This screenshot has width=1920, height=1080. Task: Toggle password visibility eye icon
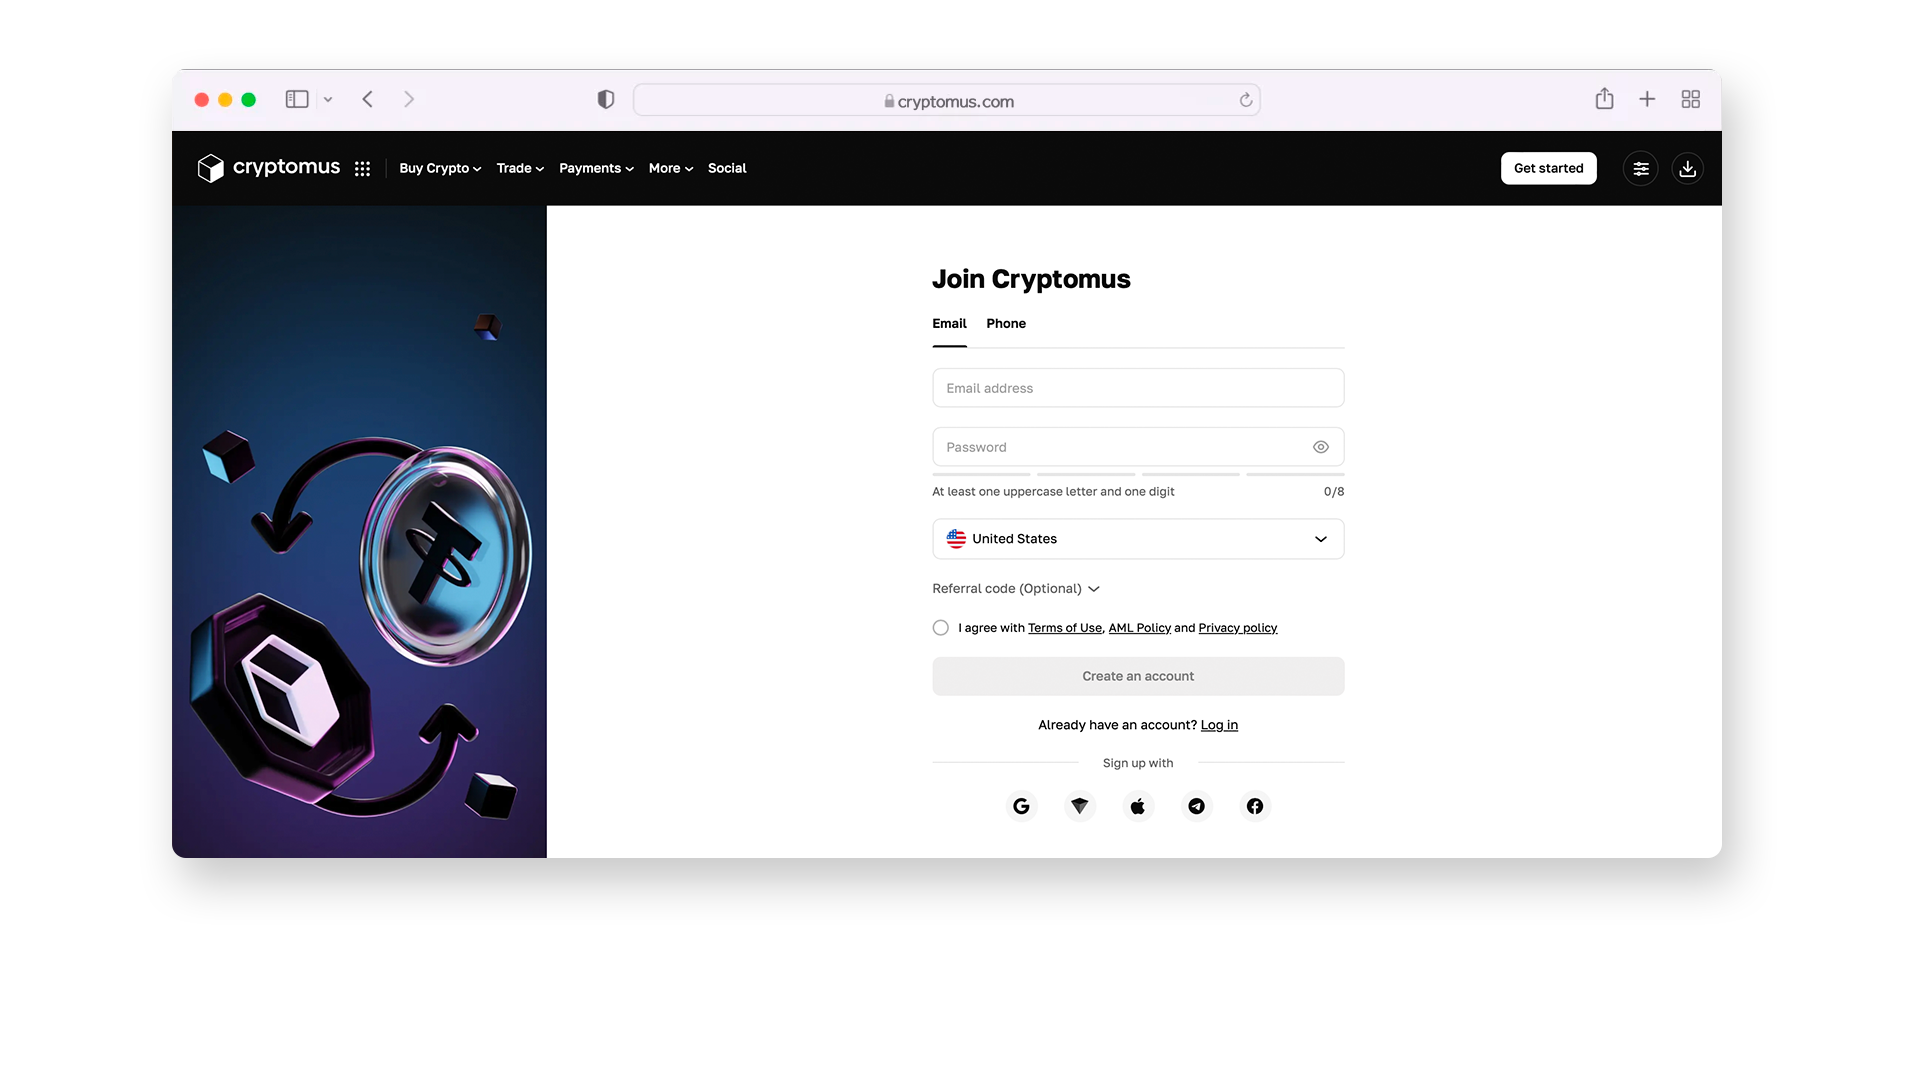coord(1321,447)
